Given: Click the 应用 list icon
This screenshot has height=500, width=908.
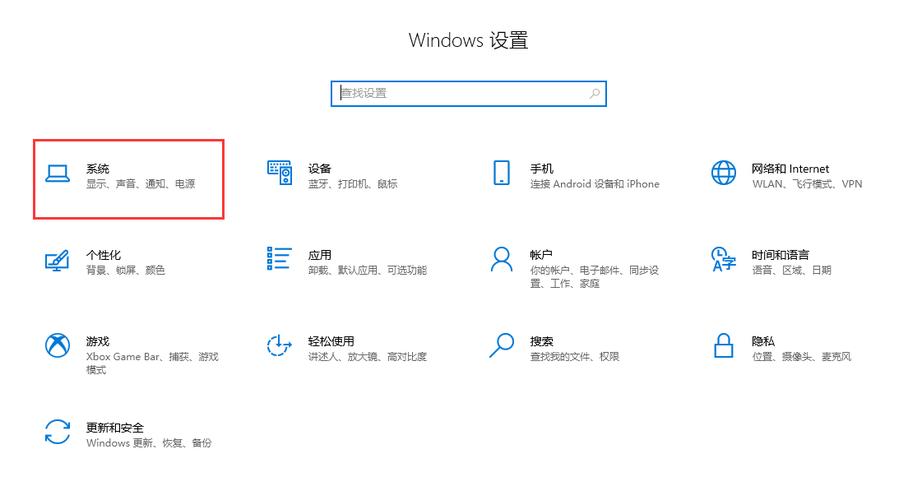Looking at the screenshot, I should [279, 258].
